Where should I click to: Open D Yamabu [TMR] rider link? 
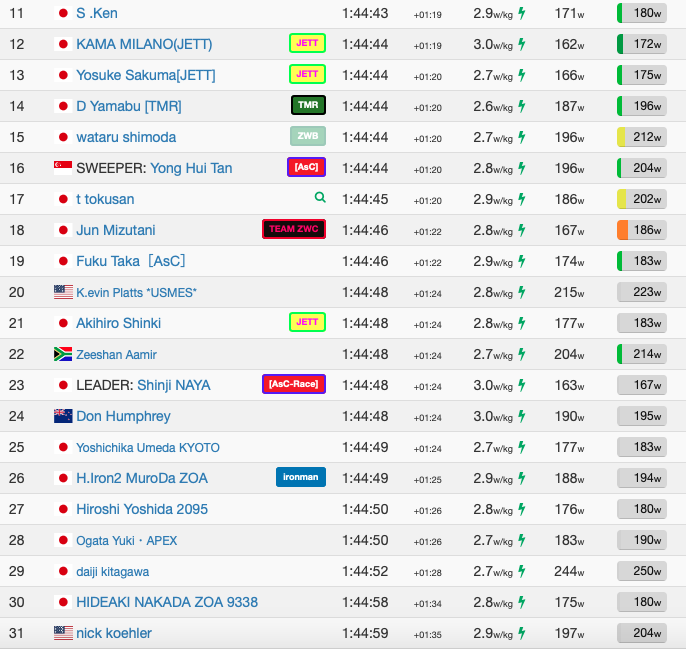[x=129, y=106]
